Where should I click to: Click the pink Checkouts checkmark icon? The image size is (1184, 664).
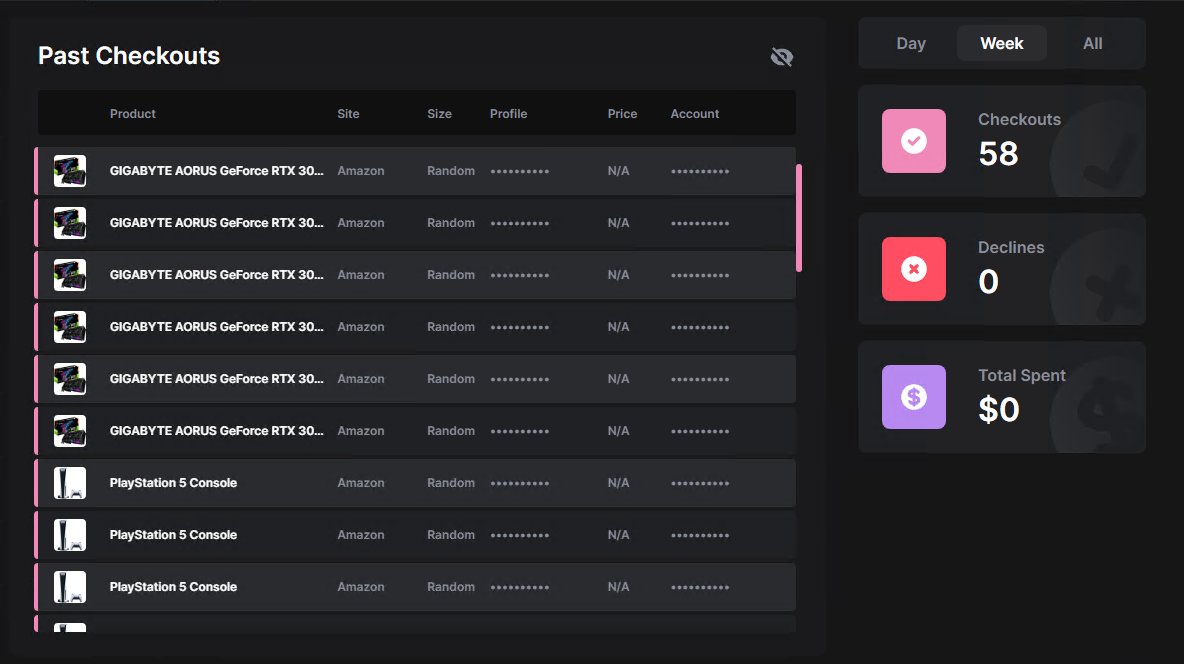point(914,141)
